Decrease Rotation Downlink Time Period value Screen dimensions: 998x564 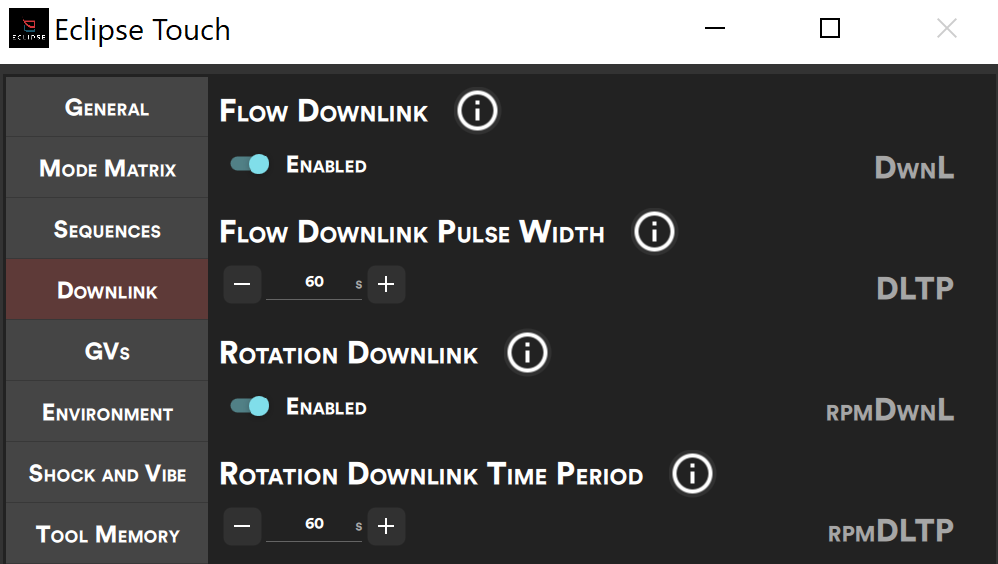coord(242,526)
